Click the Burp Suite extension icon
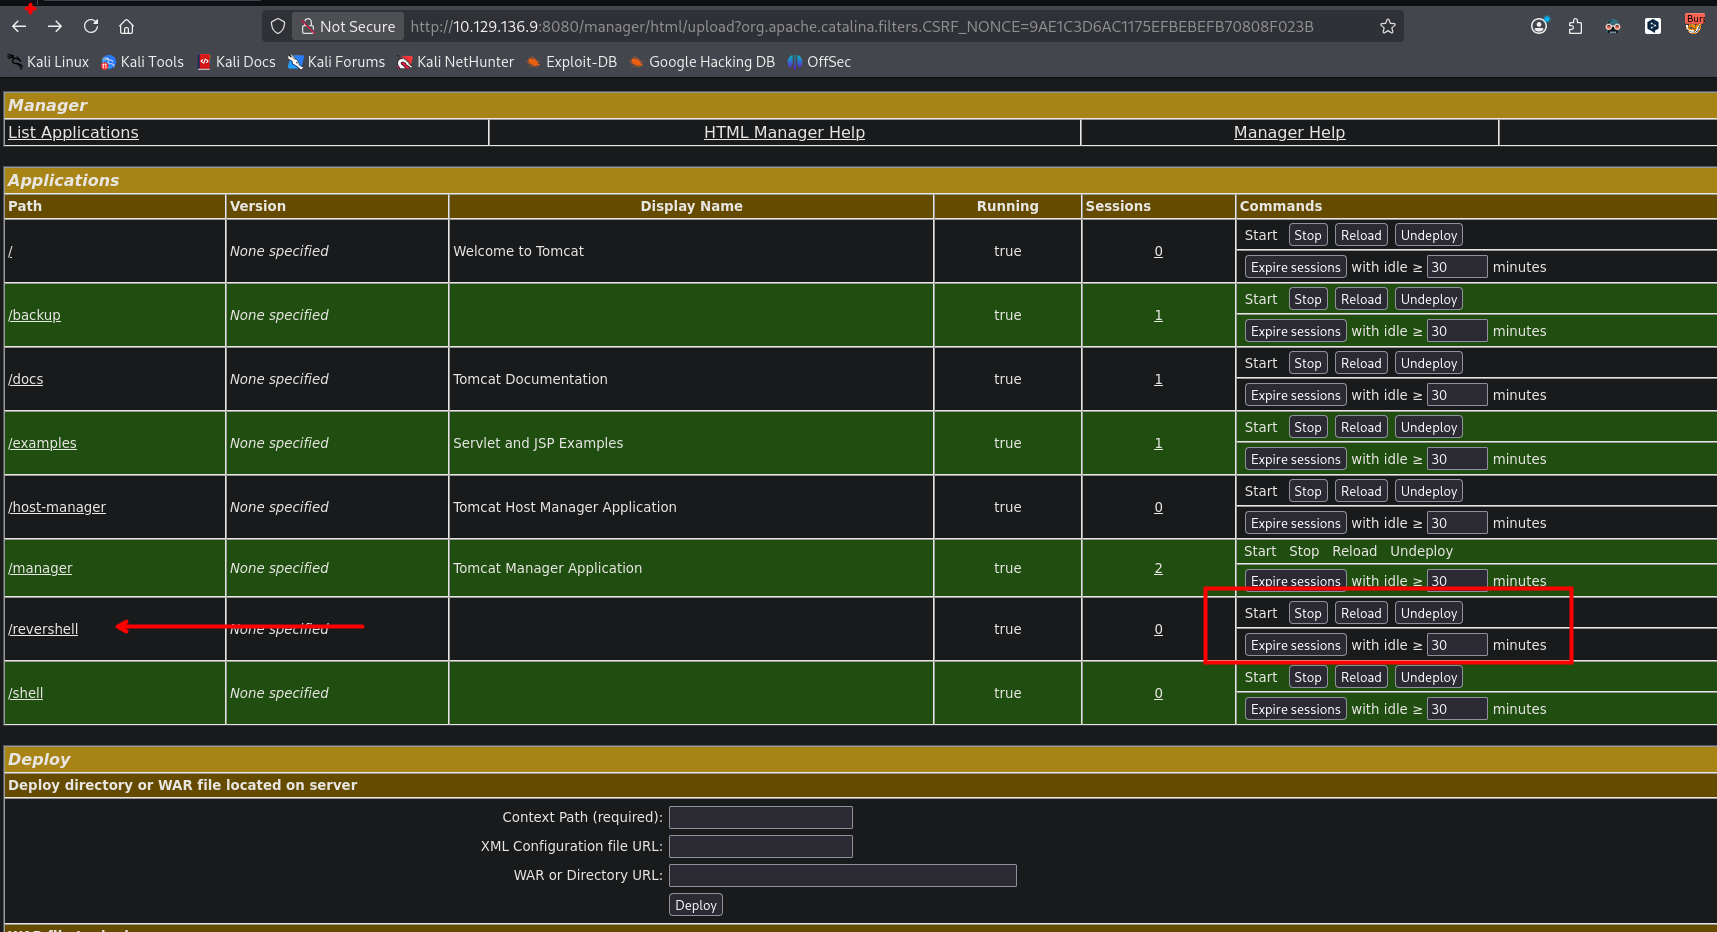The height and width of the screenshot is (932, 1717). (x=1694, y=24)
